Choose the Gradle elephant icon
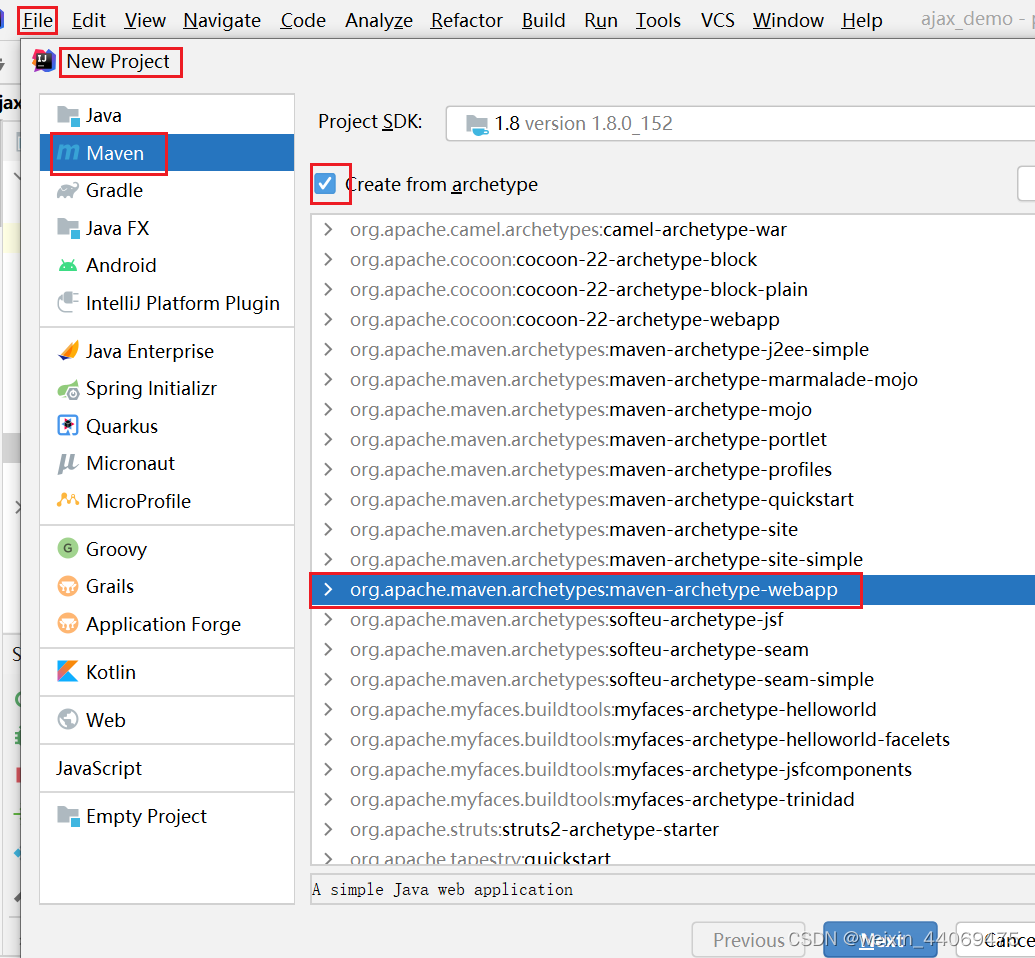Screen dimensions: 1035x958 pos(68,190)
